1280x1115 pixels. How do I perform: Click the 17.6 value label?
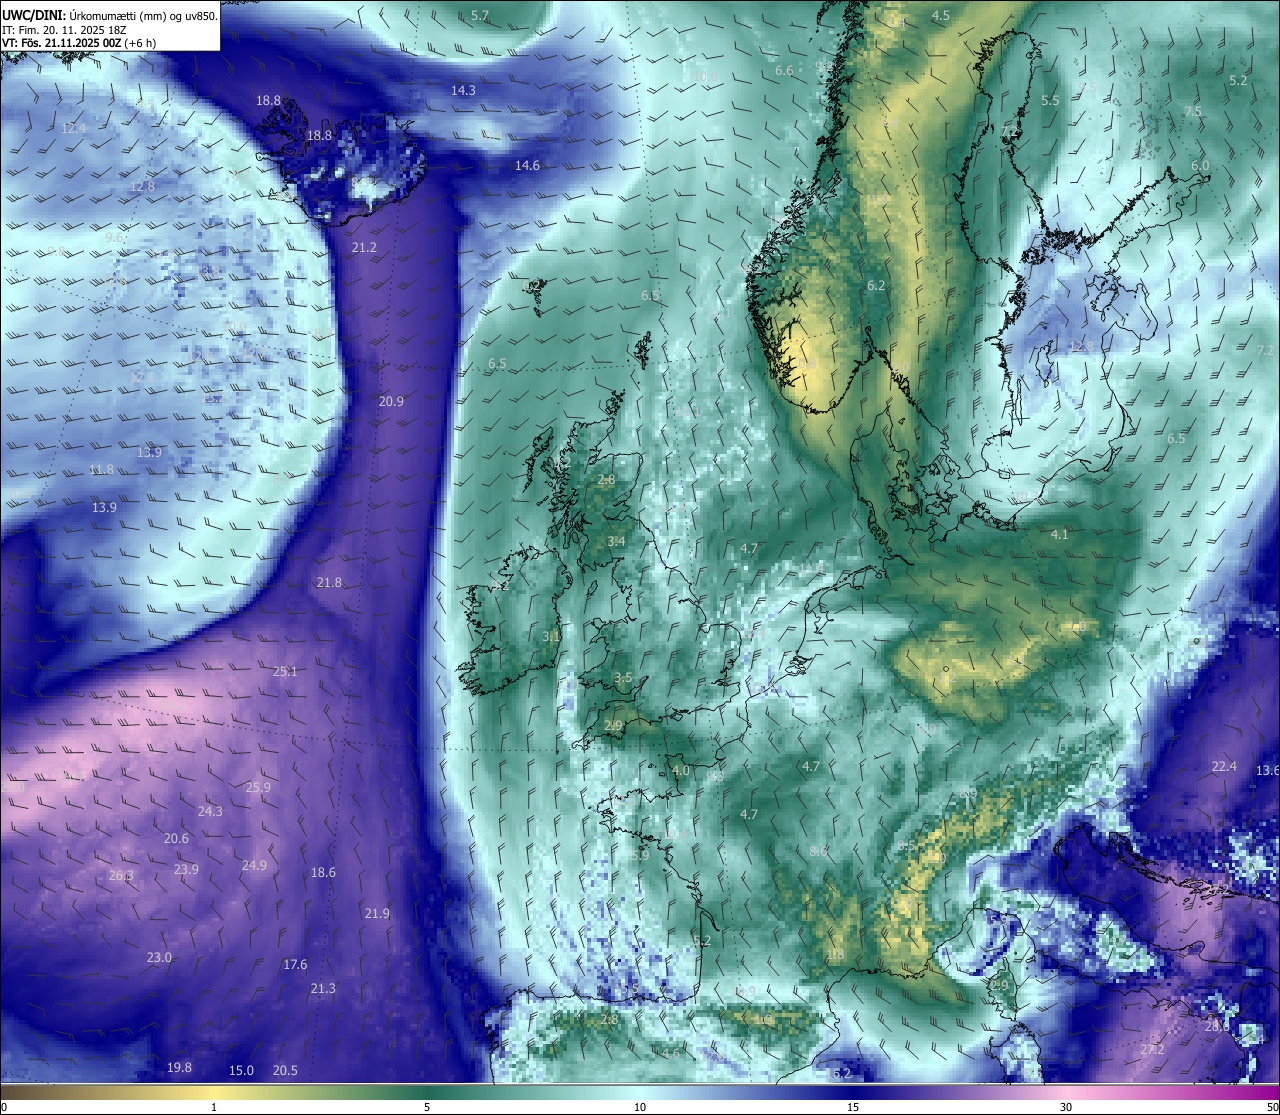pyautogui.click(x=295, y=964)
